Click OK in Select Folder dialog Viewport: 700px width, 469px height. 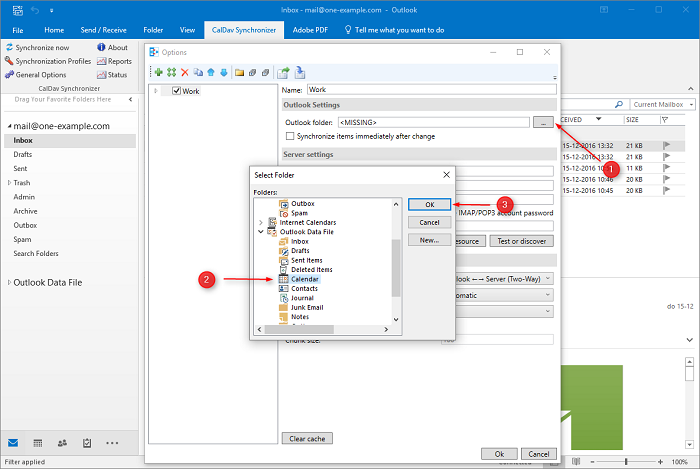coord(429,204)
